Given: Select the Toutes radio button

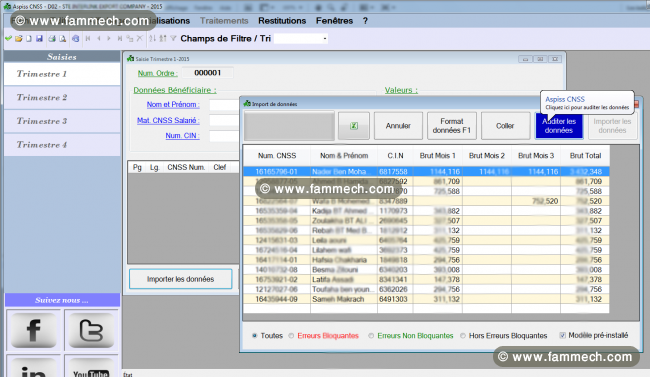Looking at the screenshot, I should click(x=255, y=336).
